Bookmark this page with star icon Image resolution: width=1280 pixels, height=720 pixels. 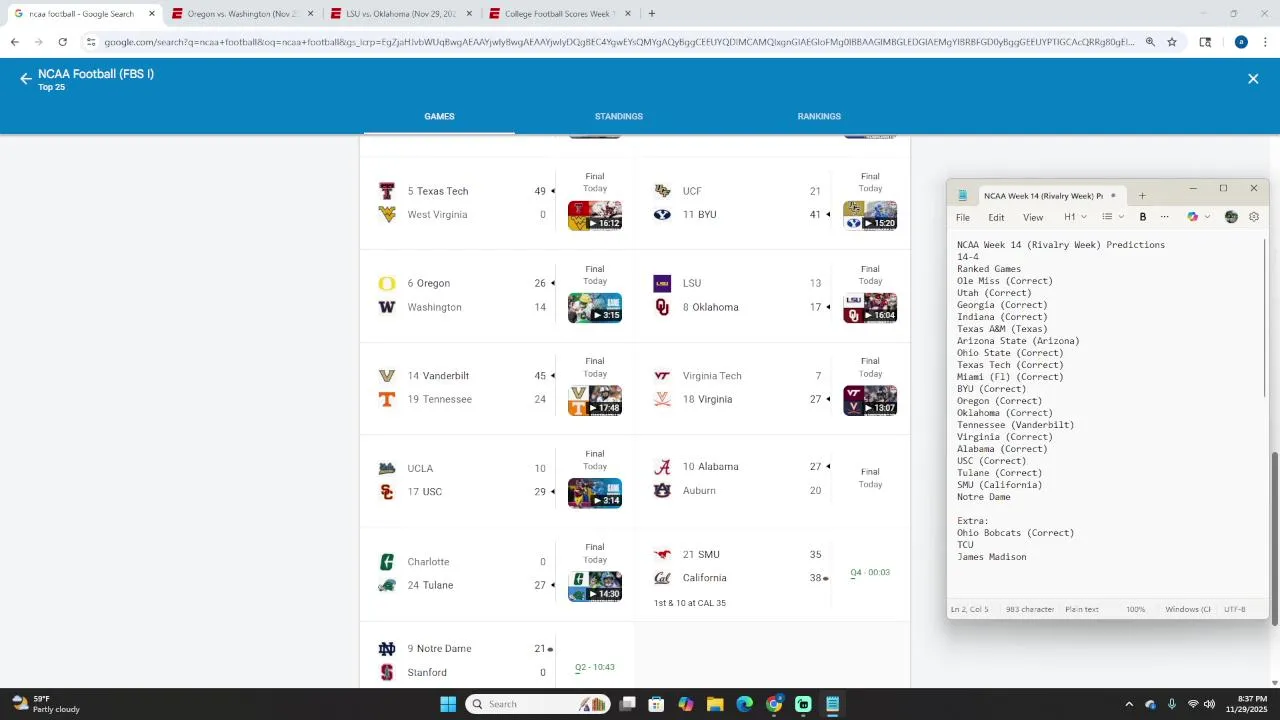(1172, 42)
